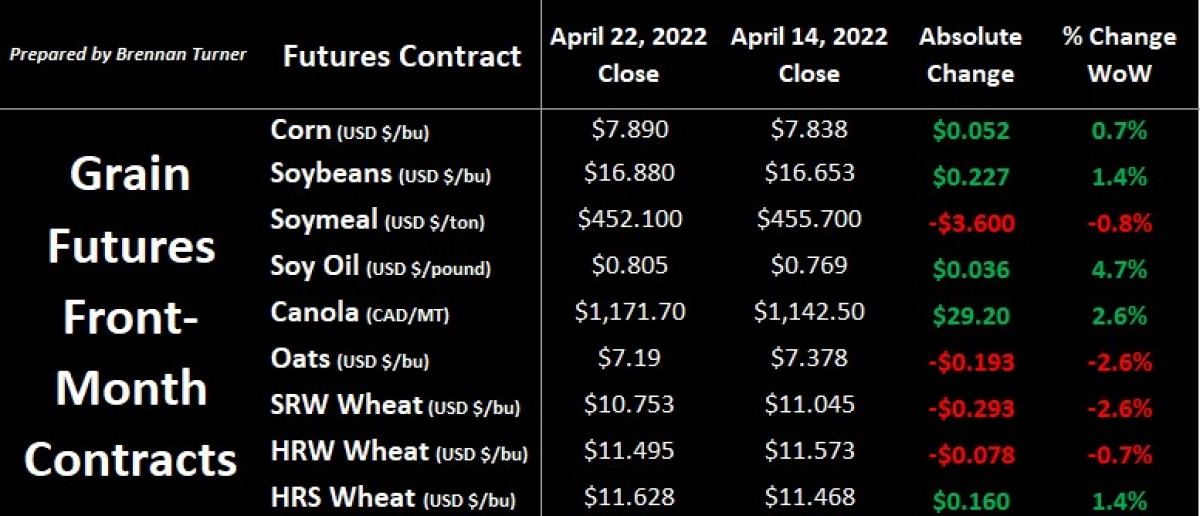1200x516 pixels.
Task: Click the Absolute Change column header
Action: pyautogui.click(x=970, y=55)
